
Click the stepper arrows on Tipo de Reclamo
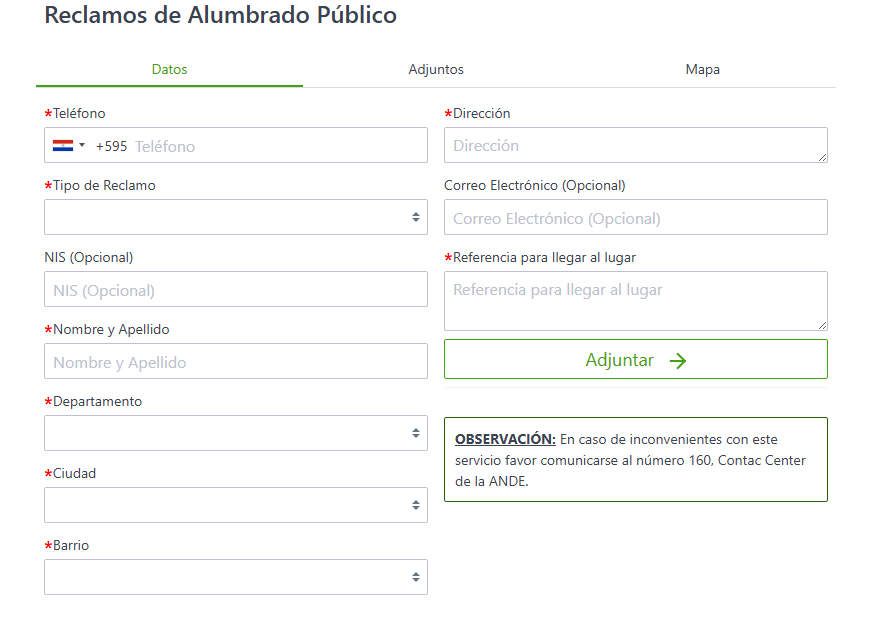(x=414, y=217)
